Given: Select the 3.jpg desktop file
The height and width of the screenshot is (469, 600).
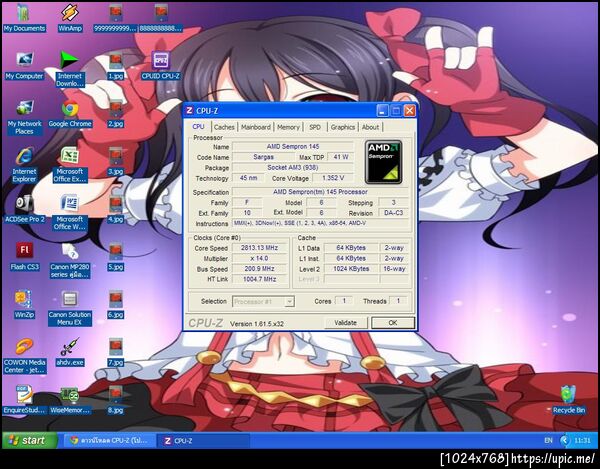Looking at the screenshot, I should click(x=116, y=161).
